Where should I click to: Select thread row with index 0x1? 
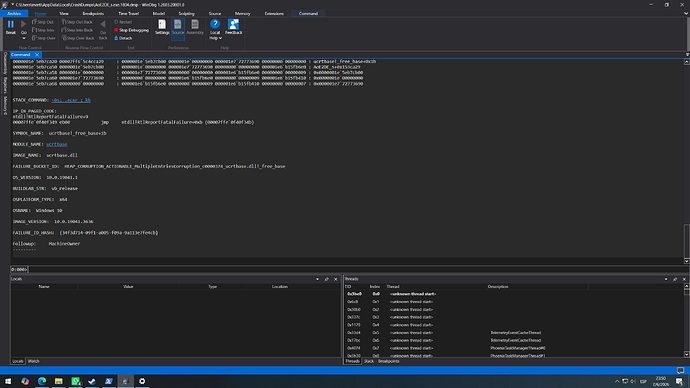tap(514, 302)
